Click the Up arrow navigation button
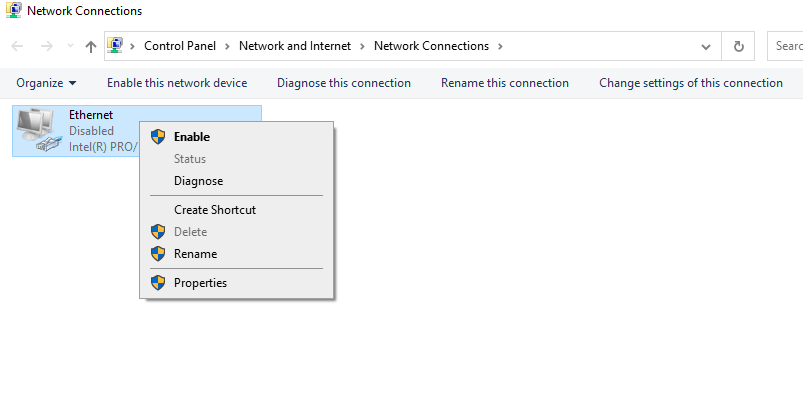Viewport: 803px width, 409px height. coord(91,46)
